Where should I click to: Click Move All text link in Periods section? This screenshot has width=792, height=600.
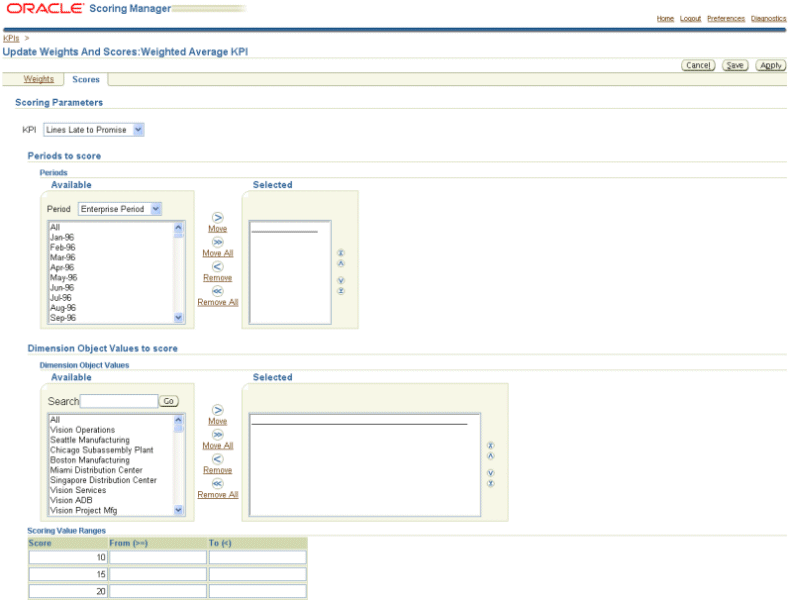pyautogui.click(x=218, y=253)
